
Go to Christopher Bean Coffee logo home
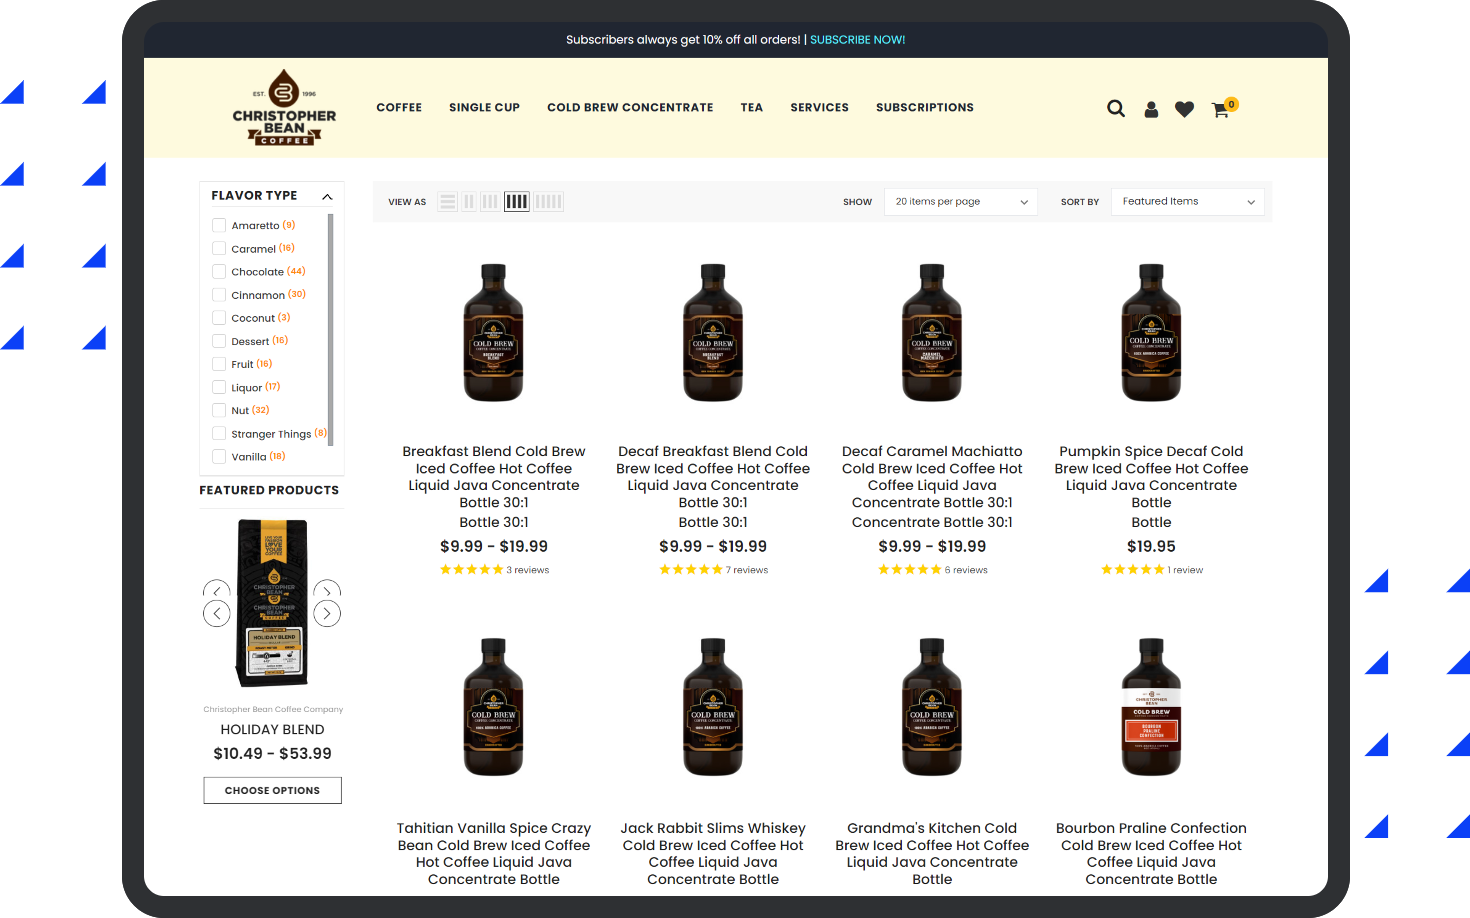[284, 108]
